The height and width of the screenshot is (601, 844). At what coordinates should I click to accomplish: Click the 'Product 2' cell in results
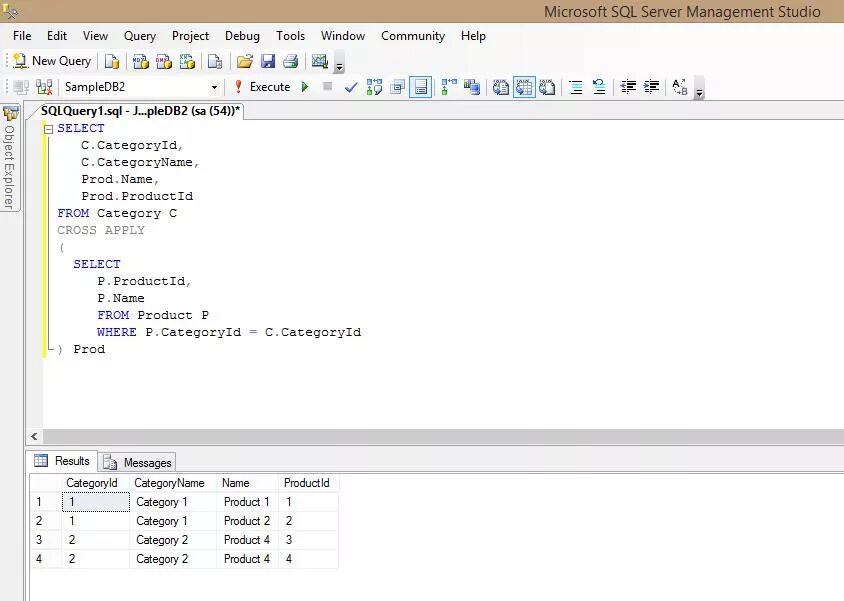[x=248, y=521]
